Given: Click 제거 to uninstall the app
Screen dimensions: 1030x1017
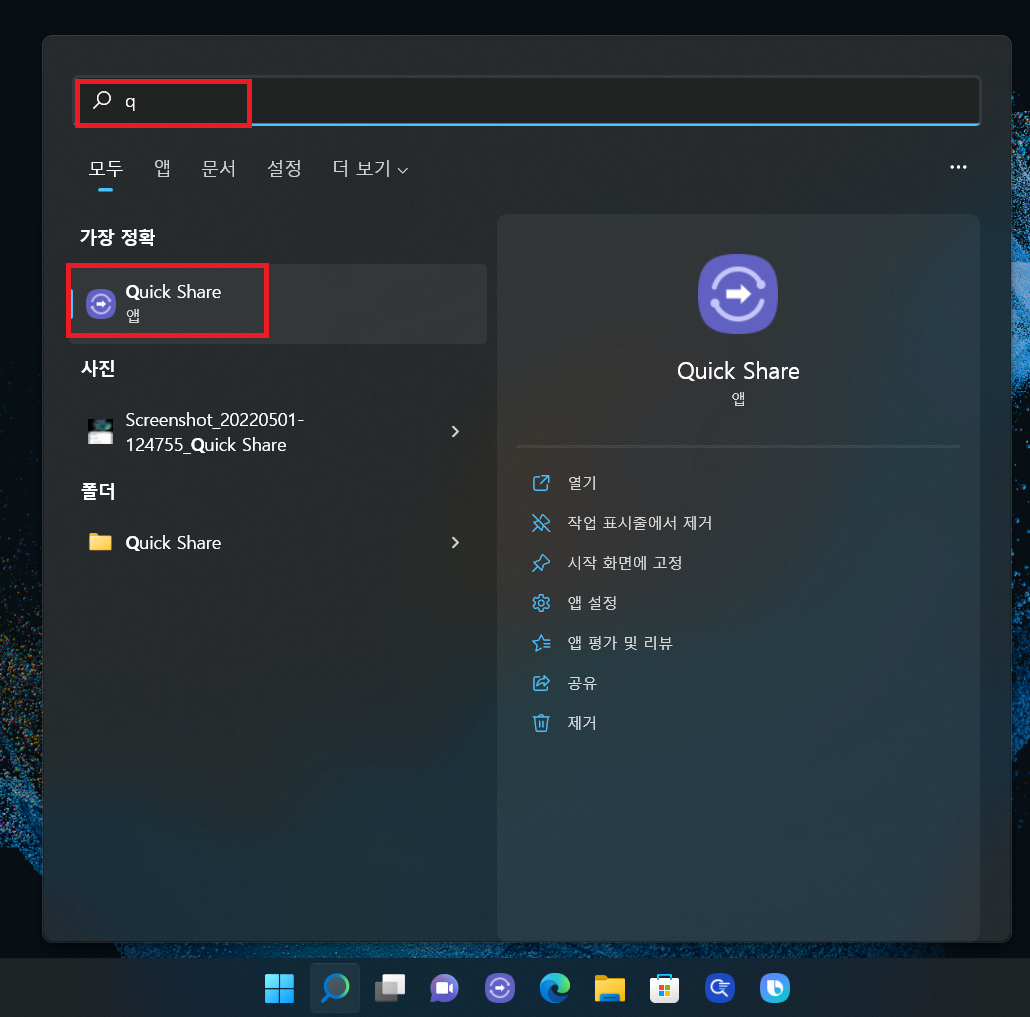Looking at the screenshot, I should pos(582,723).
